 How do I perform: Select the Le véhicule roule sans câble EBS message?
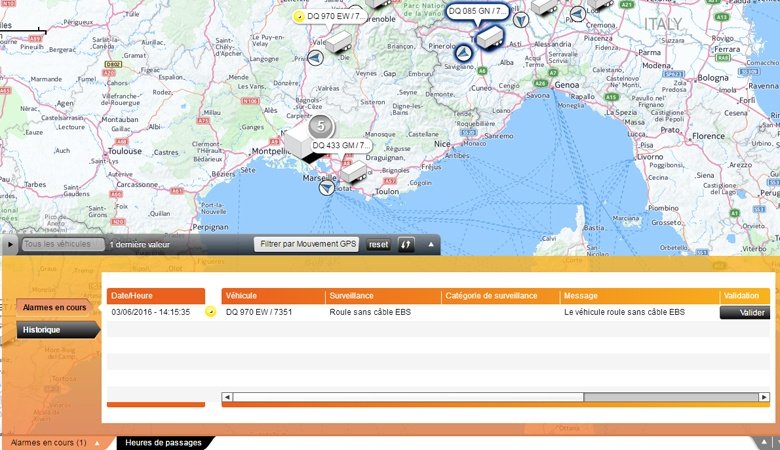[624, 312]
